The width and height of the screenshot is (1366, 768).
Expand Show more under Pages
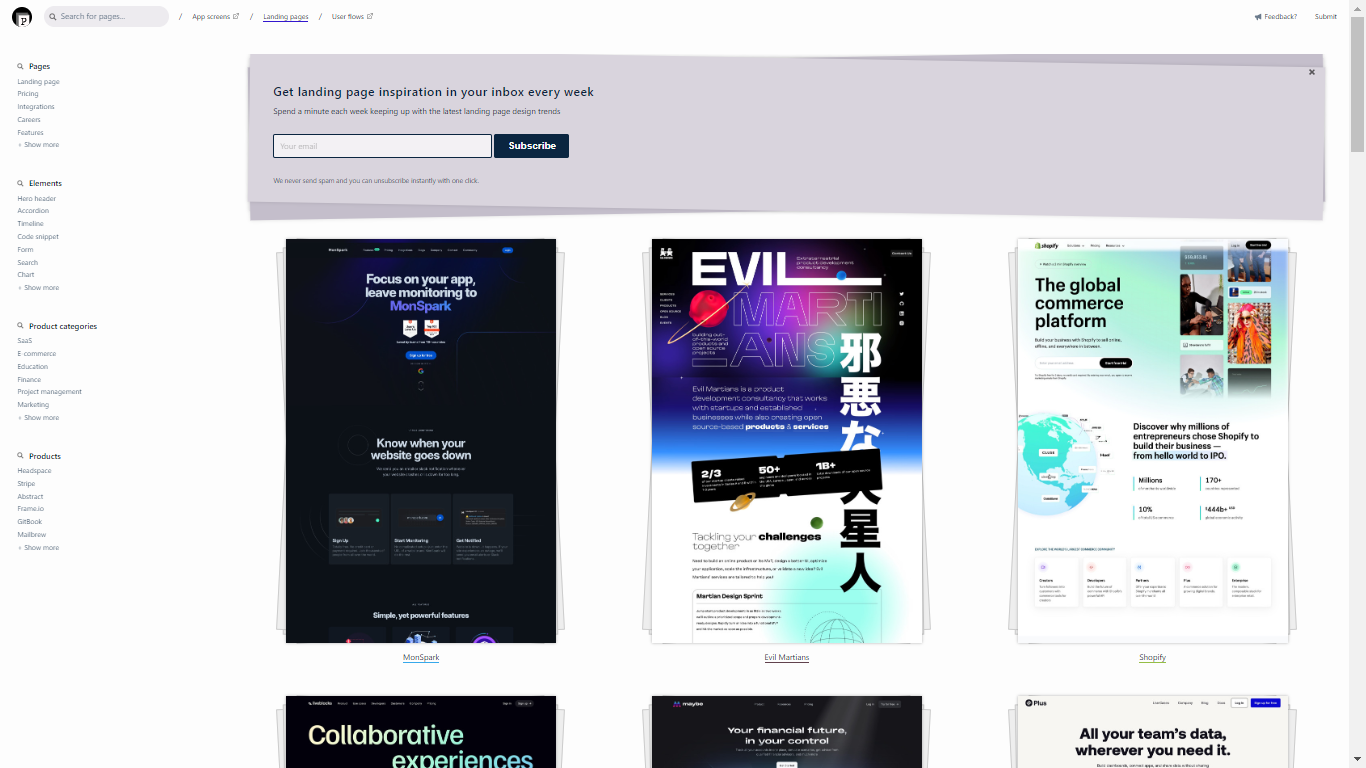tap(38, 145)
